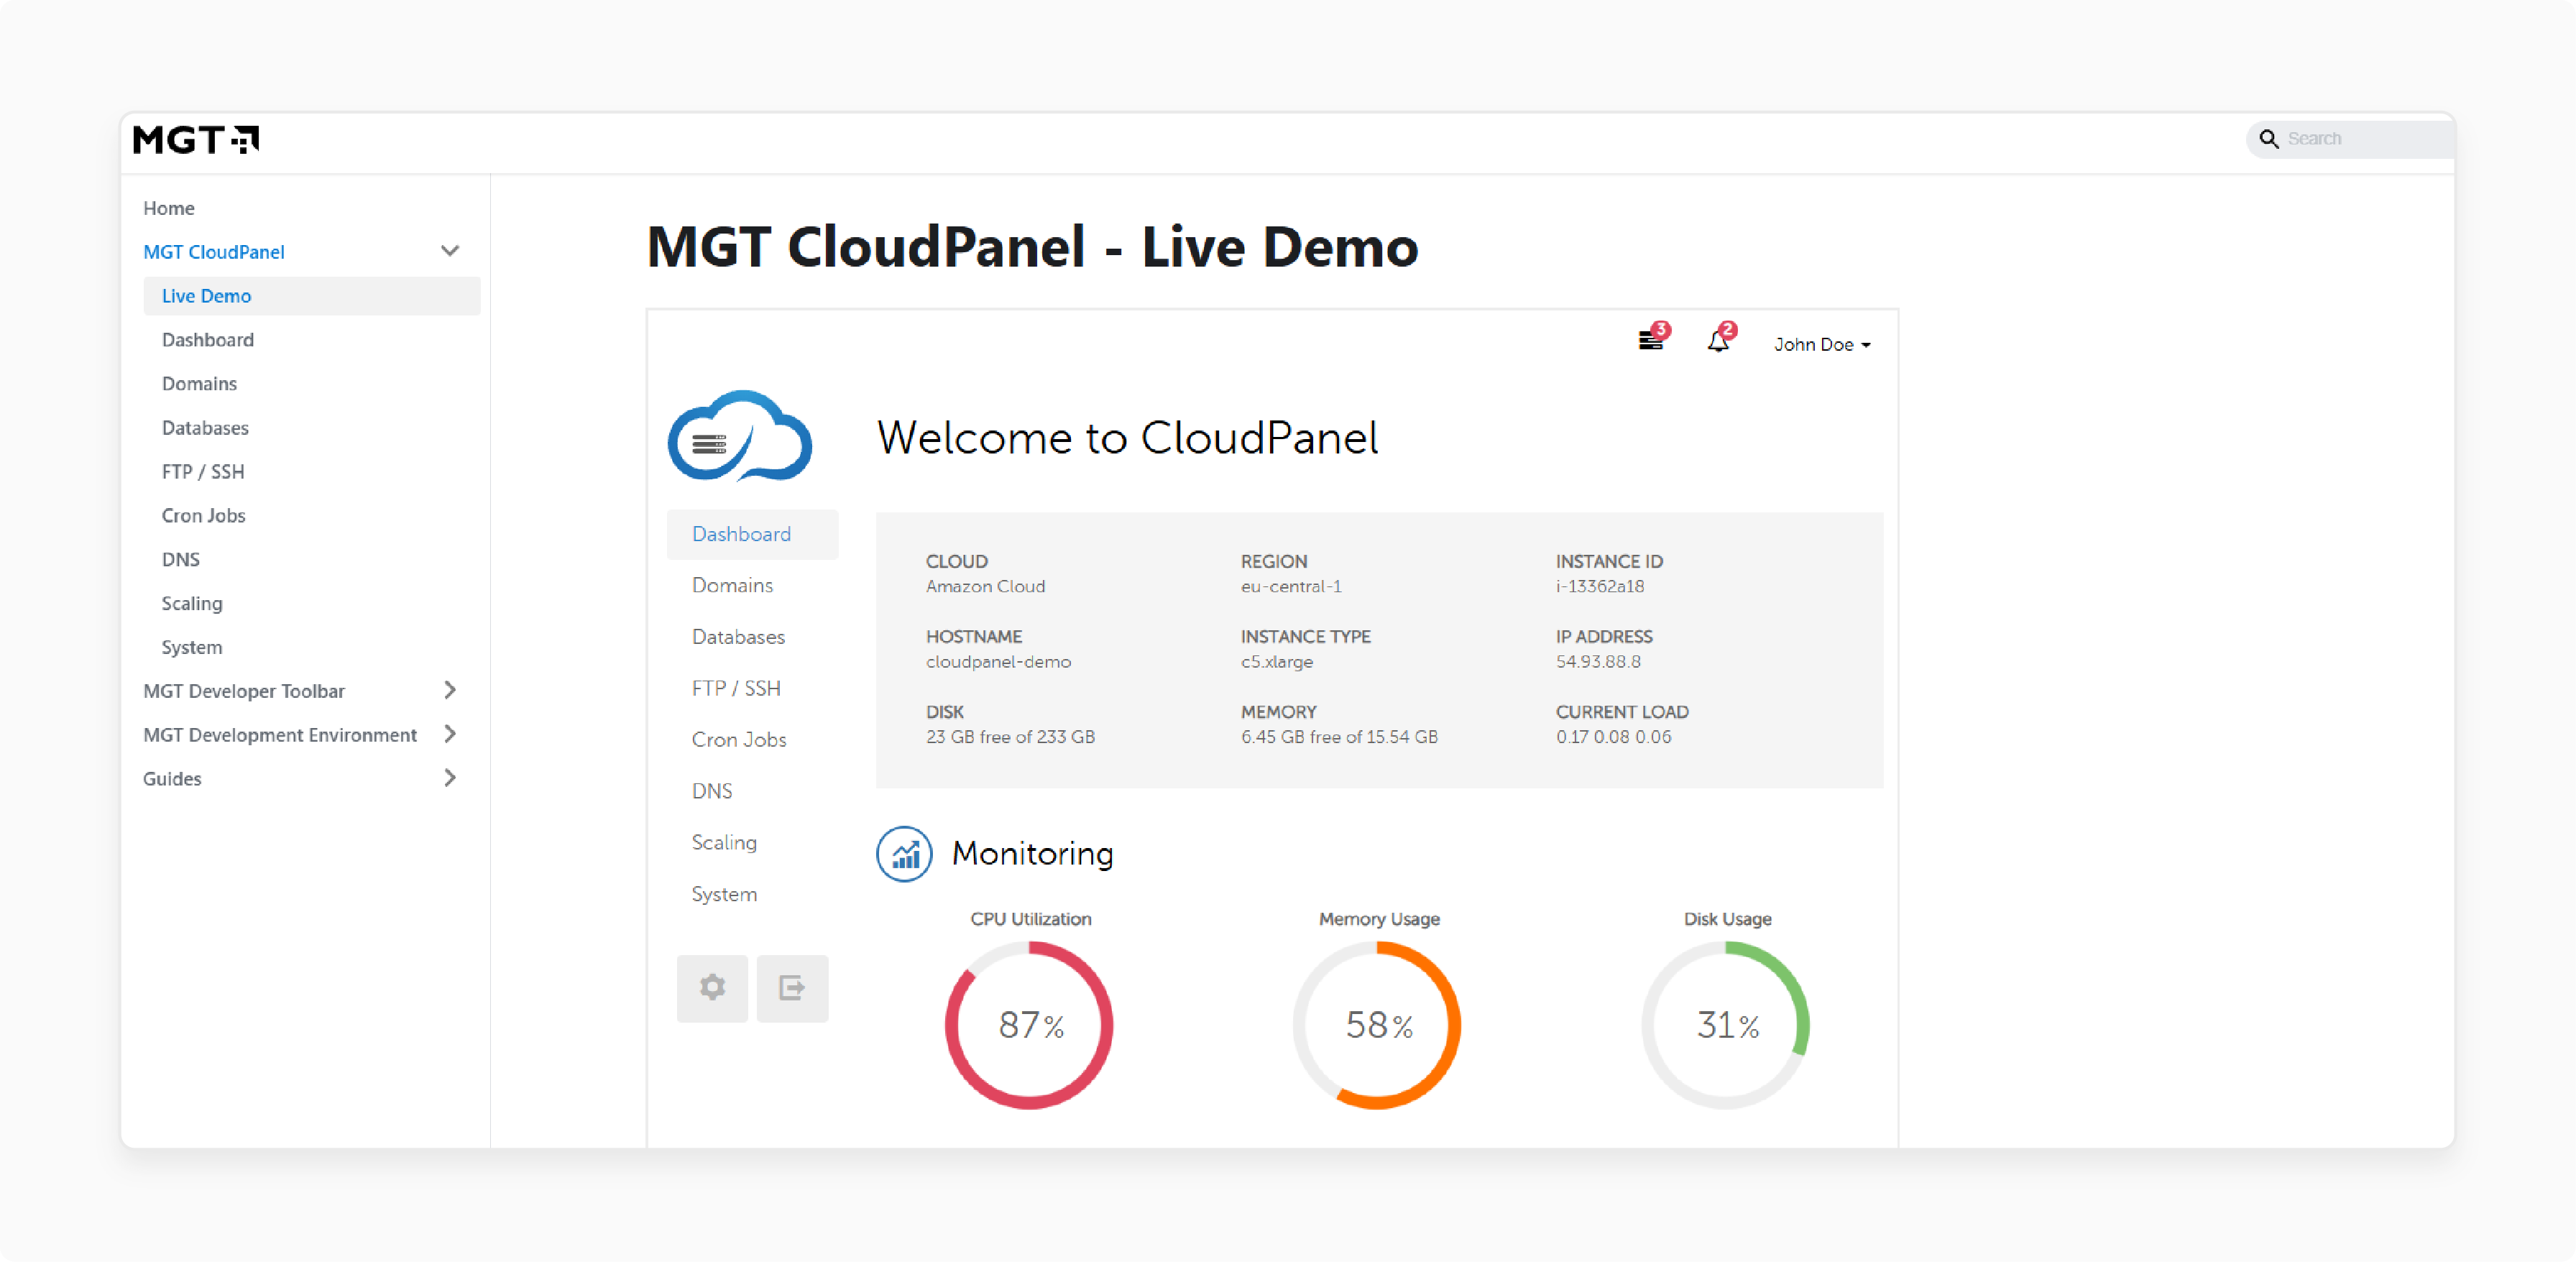Click the MGT logo in header
The image size is (2576, 1262).
pyautogui.click(x=196, y=139)
